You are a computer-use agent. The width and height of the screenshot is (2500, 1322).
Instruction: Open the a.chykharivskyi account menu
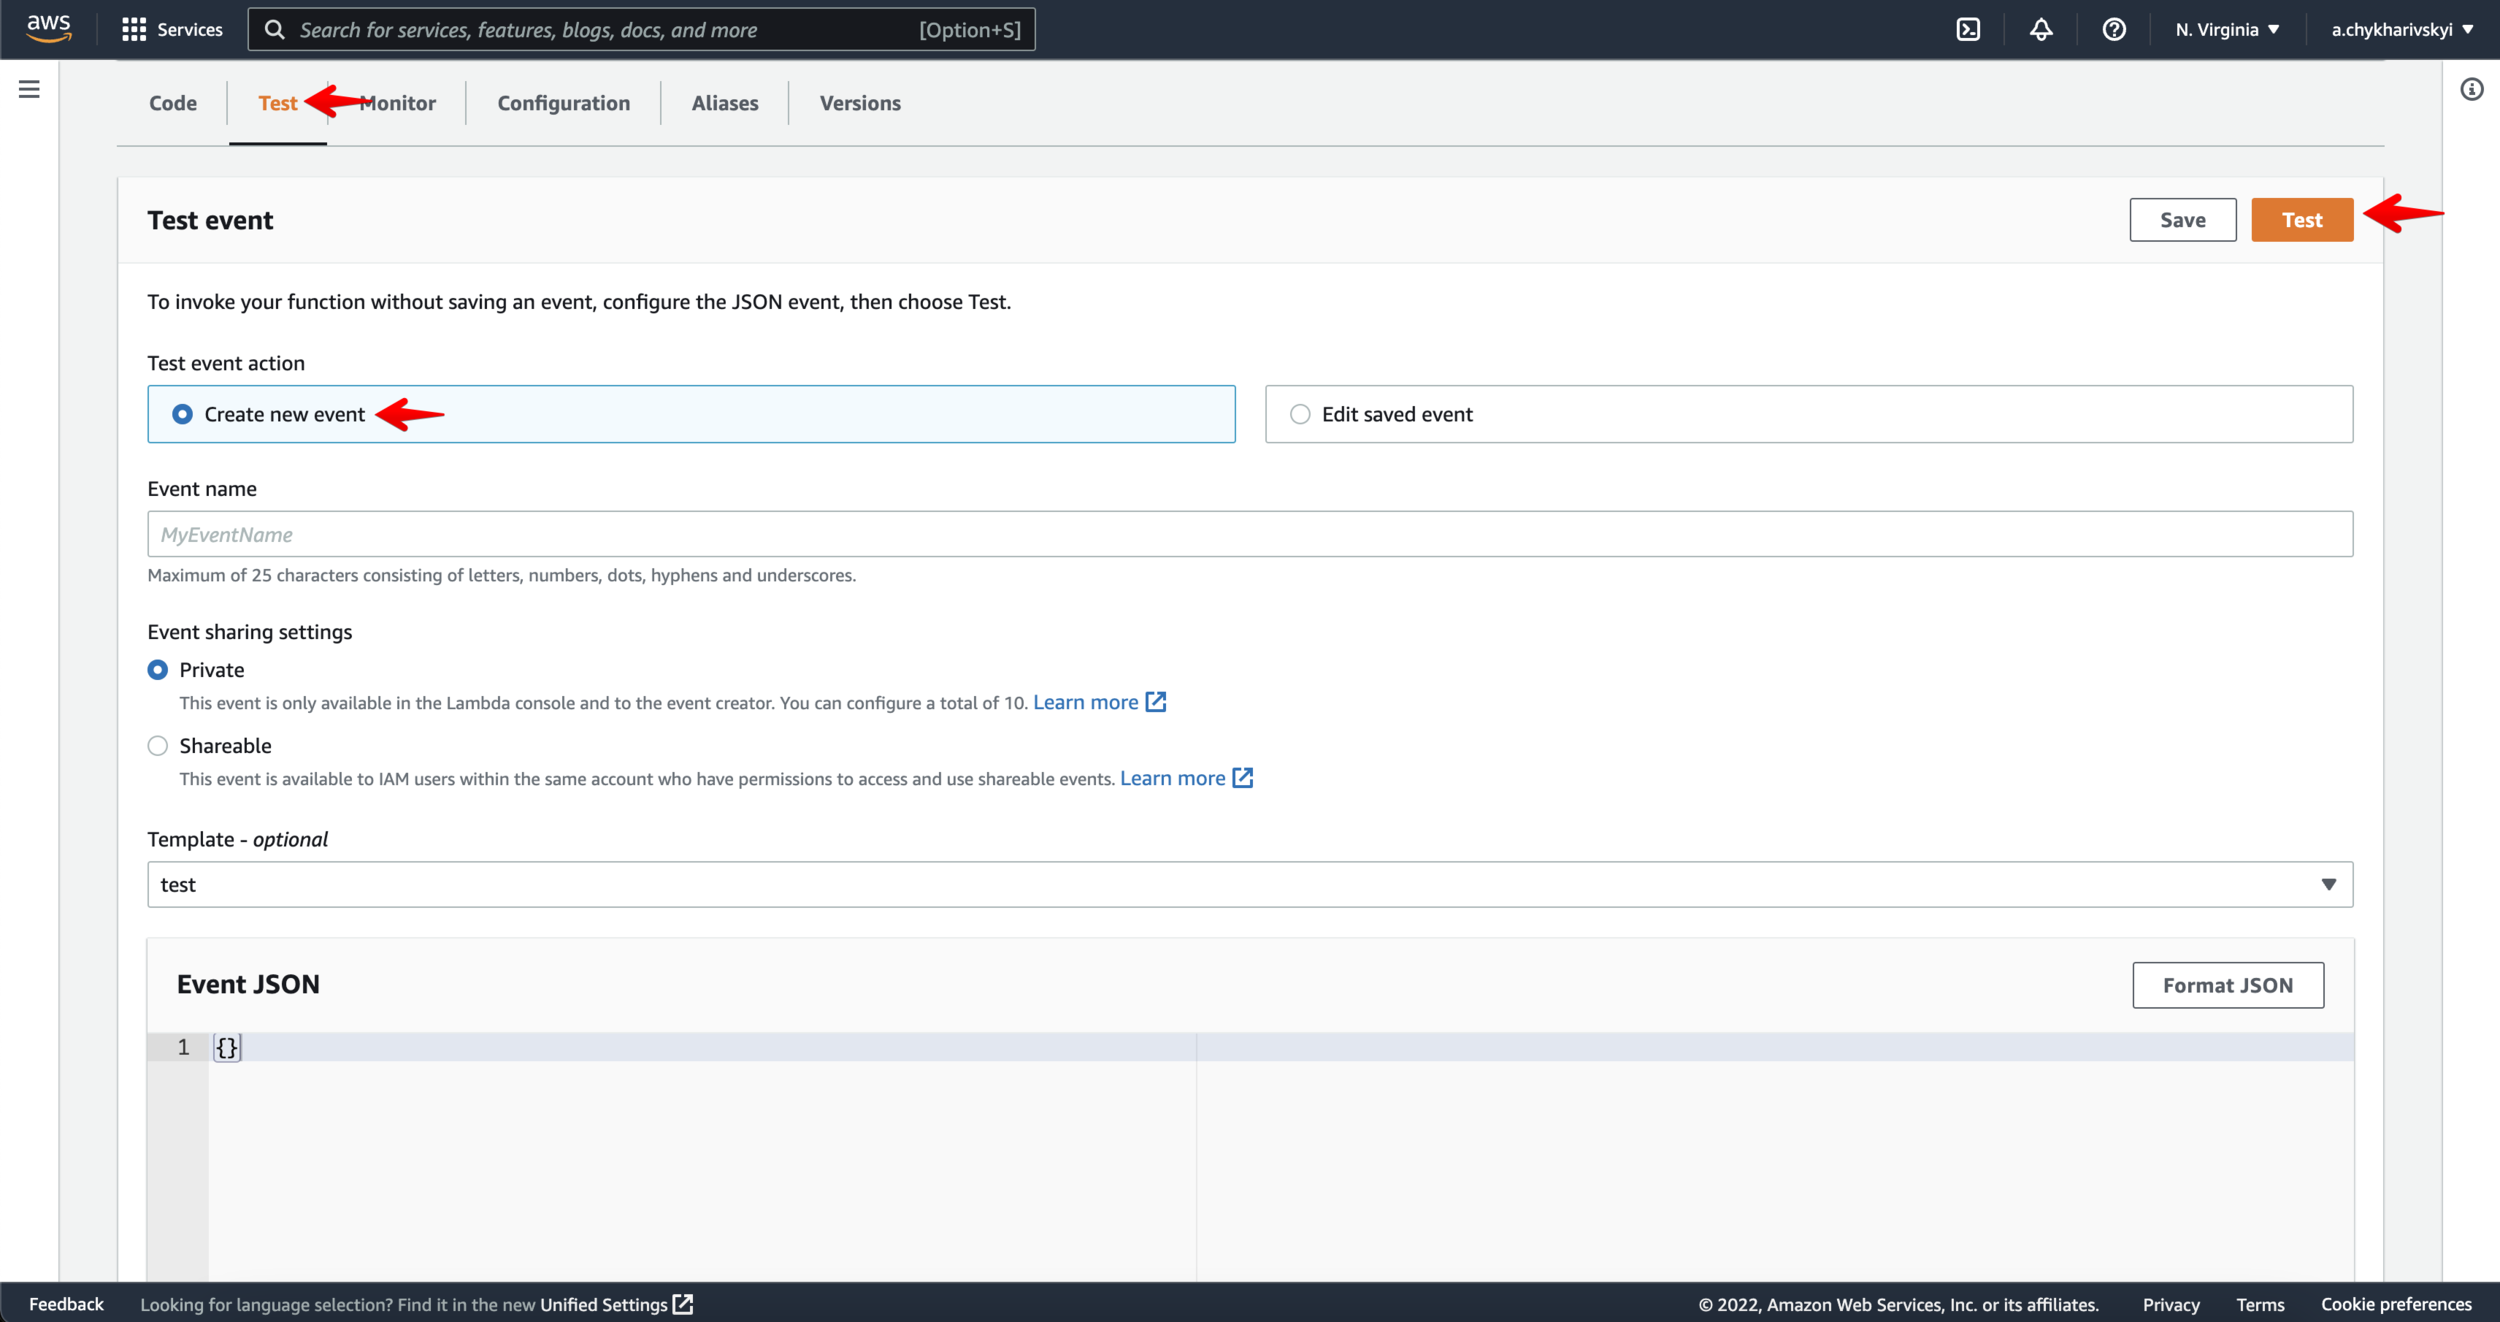(x=2402, y=30)
